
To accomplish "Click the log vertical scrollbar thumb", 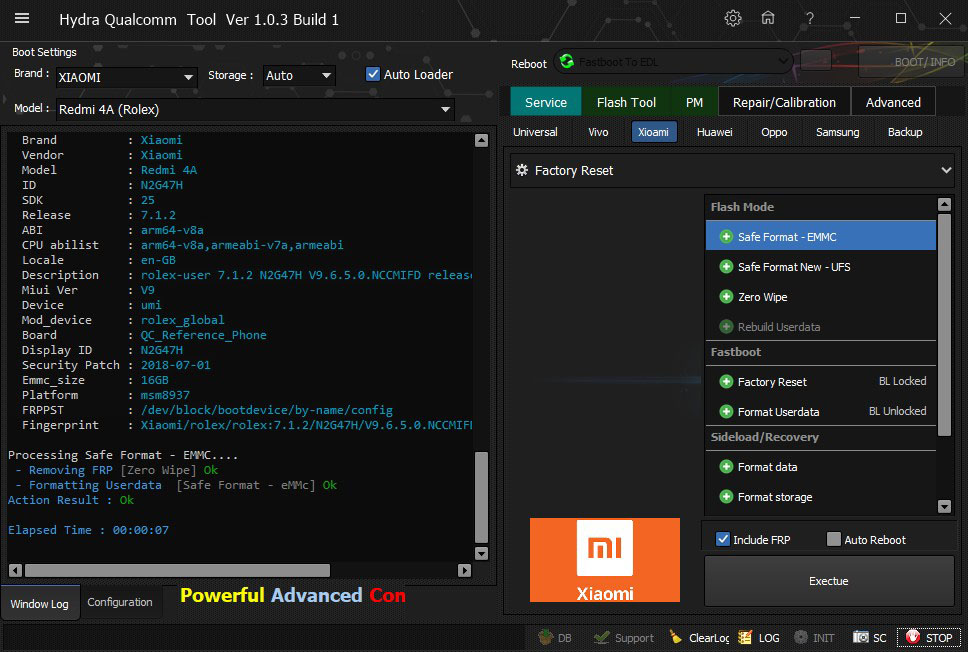I will tap(482, 498).
